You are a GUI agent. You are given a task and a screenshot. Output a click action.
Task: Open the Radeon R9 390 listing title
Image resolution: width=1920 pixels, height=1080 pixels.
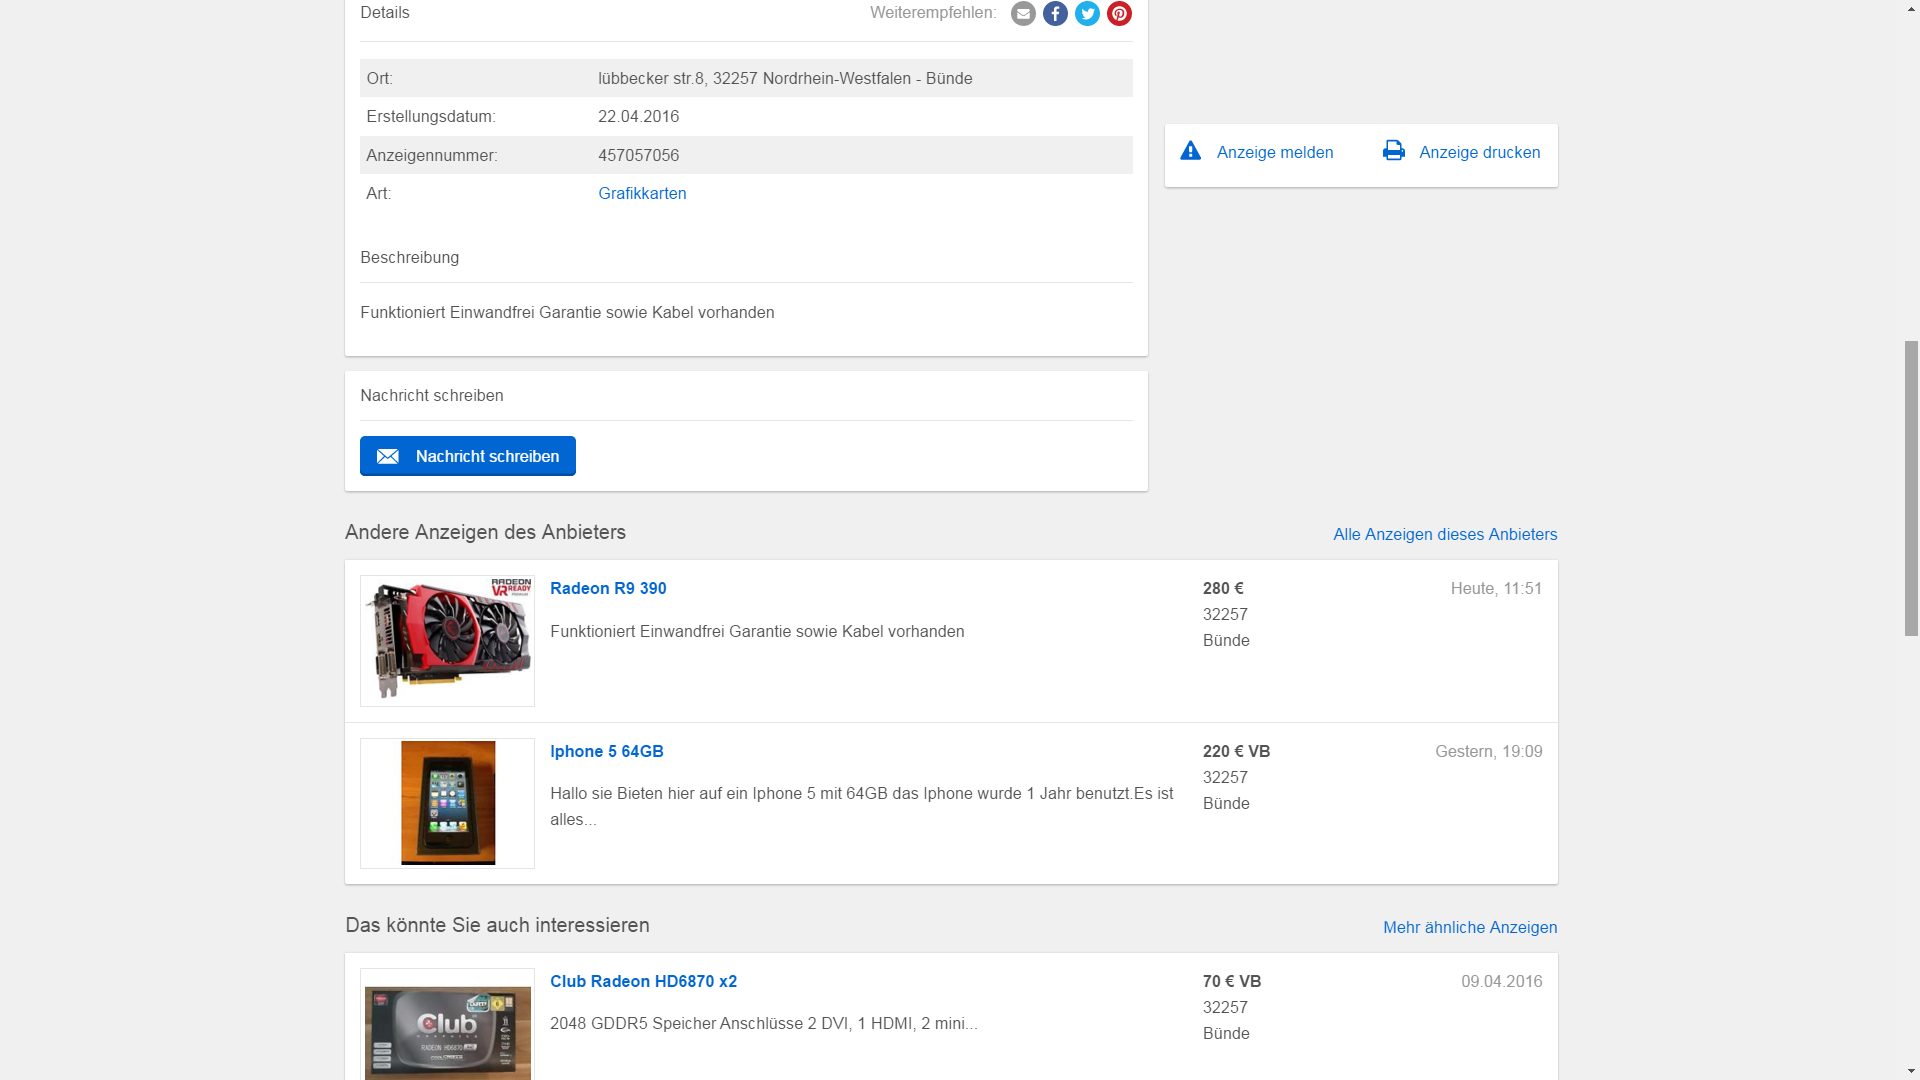[608, 588]
